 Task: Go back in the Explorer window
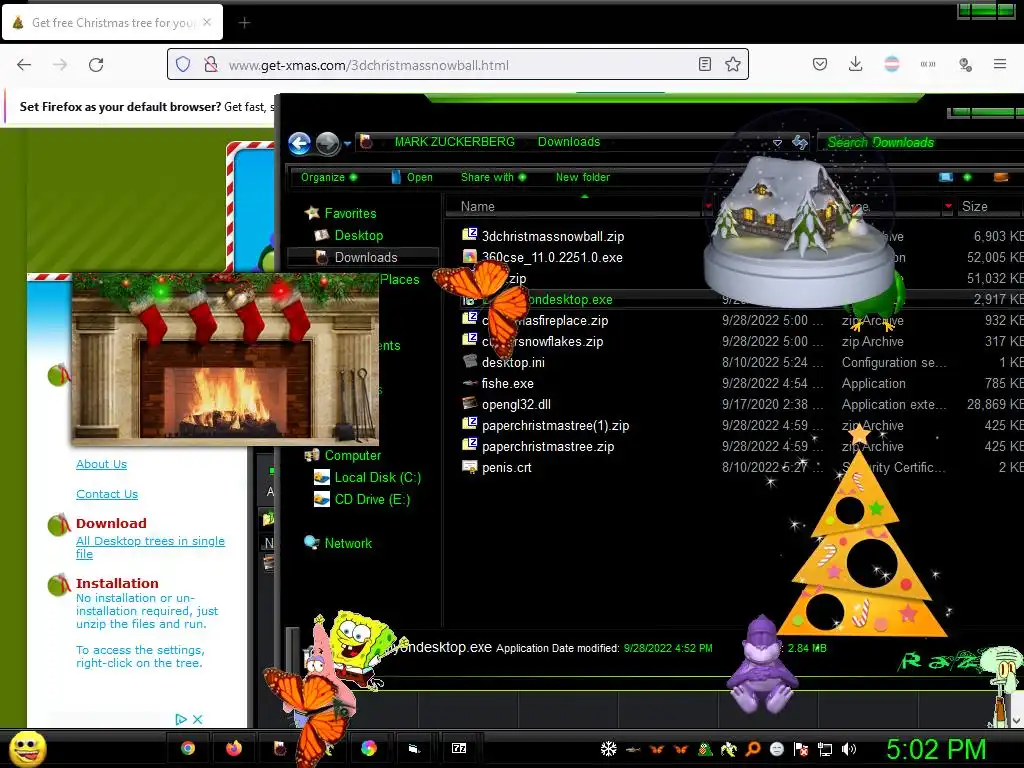coord(300,143)
